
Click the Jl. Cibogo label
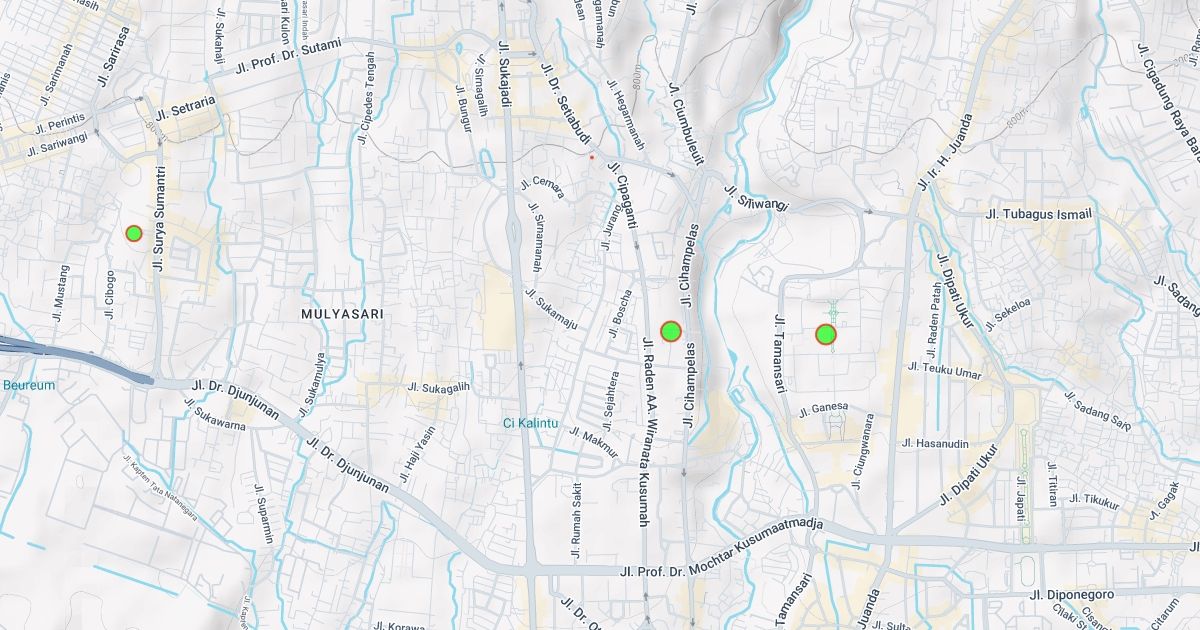point(110,294)
